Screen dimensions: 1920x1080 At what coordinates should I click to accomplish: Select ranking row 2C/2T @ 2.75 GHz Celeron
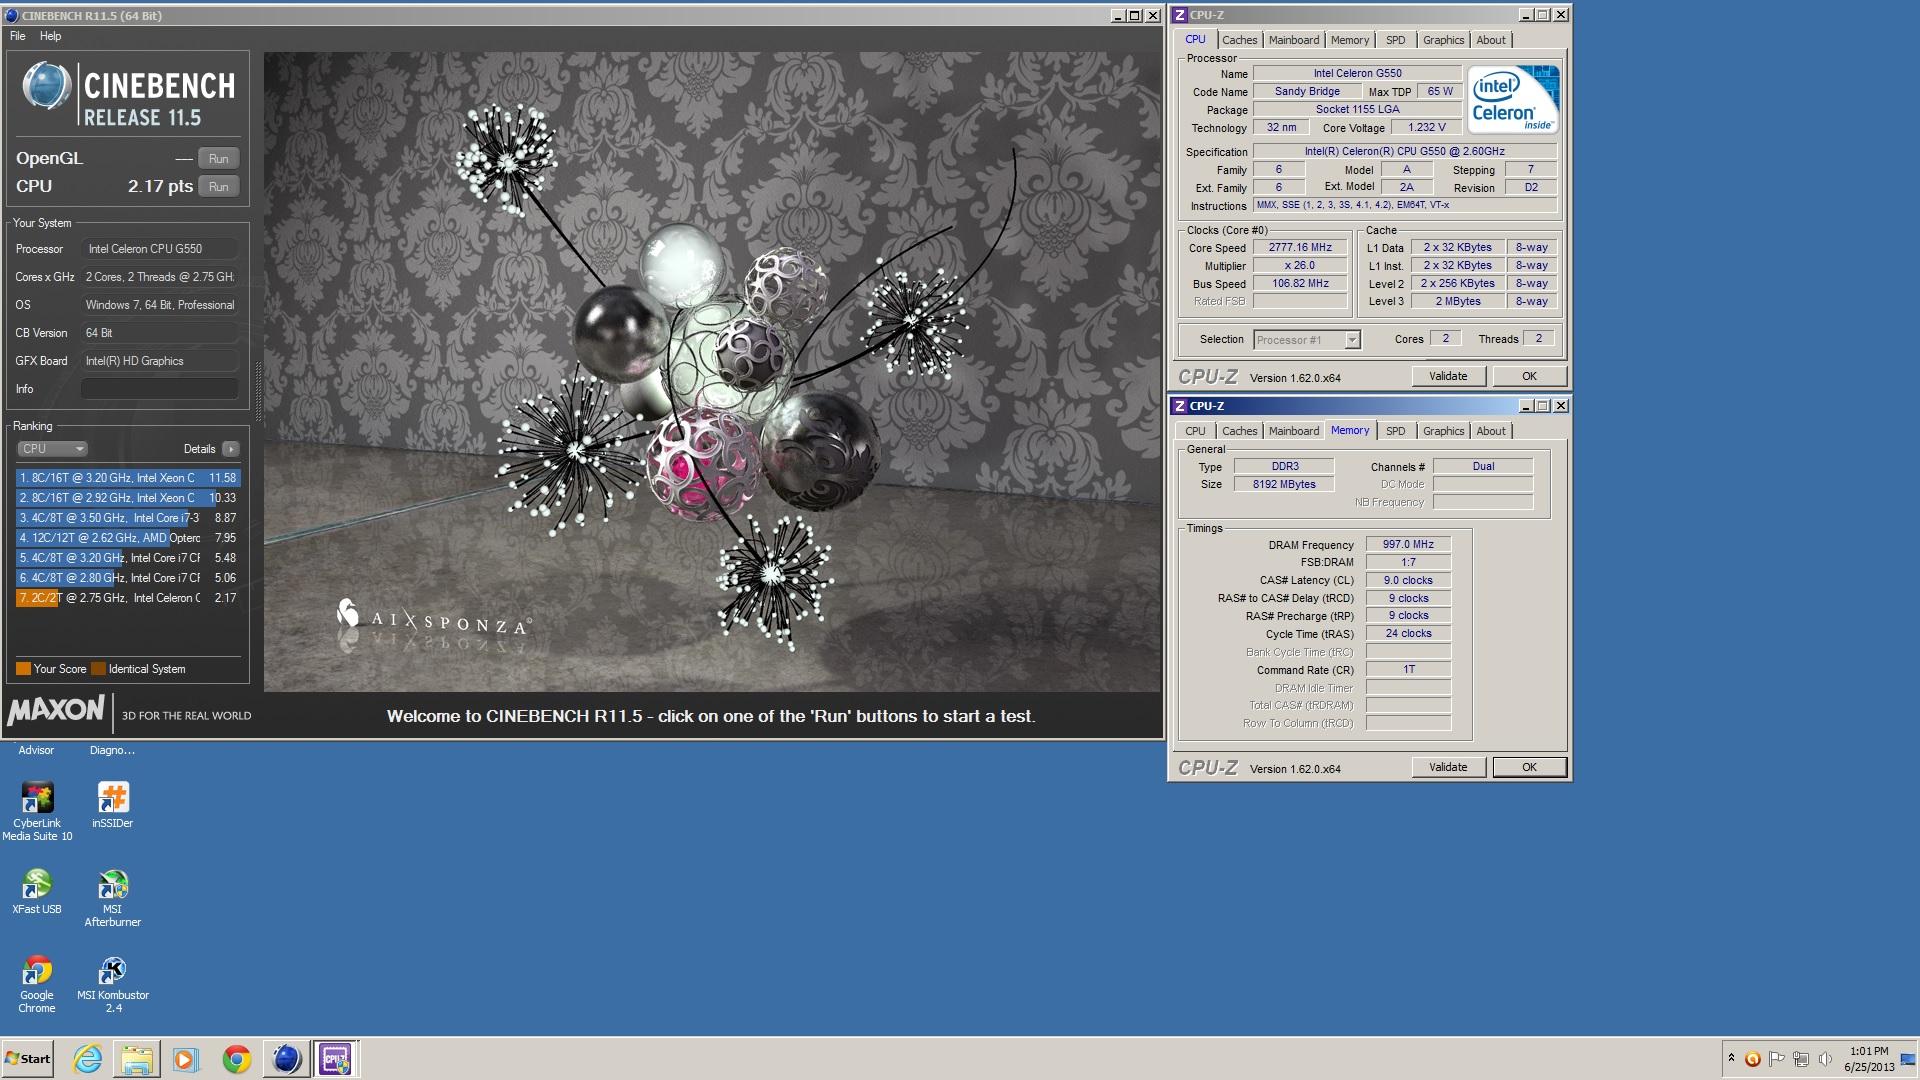(x=127, y=598)
